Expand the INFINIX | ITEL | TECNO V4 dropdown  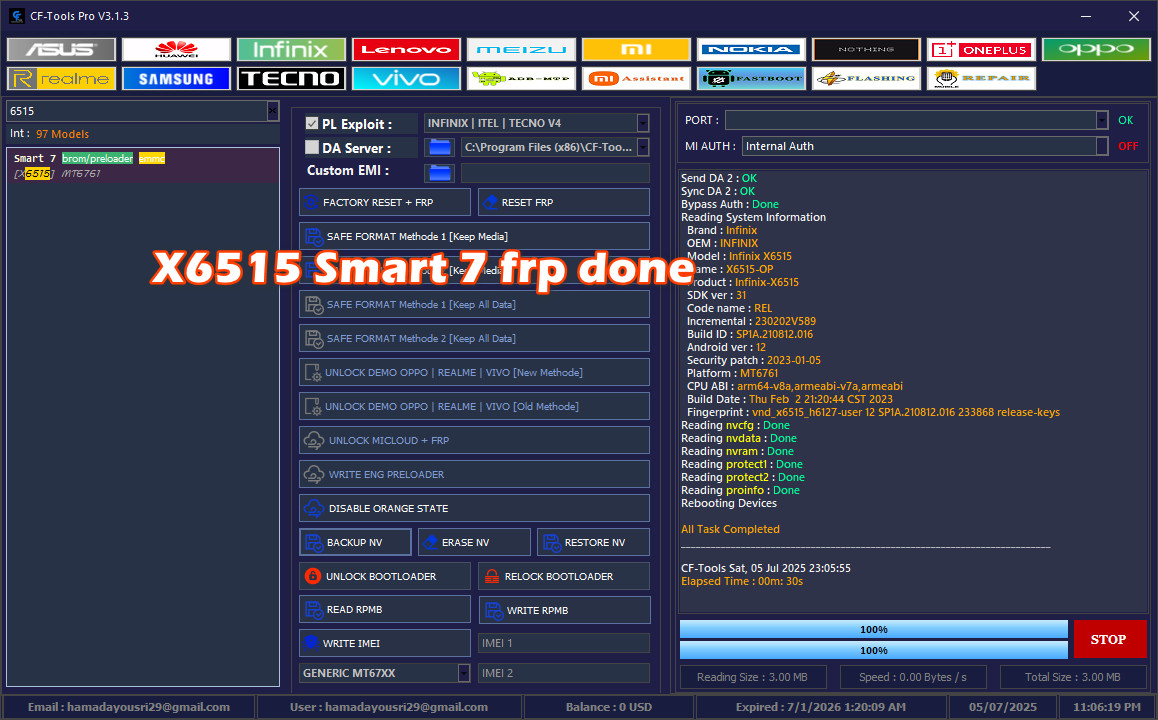coord(643,123)
